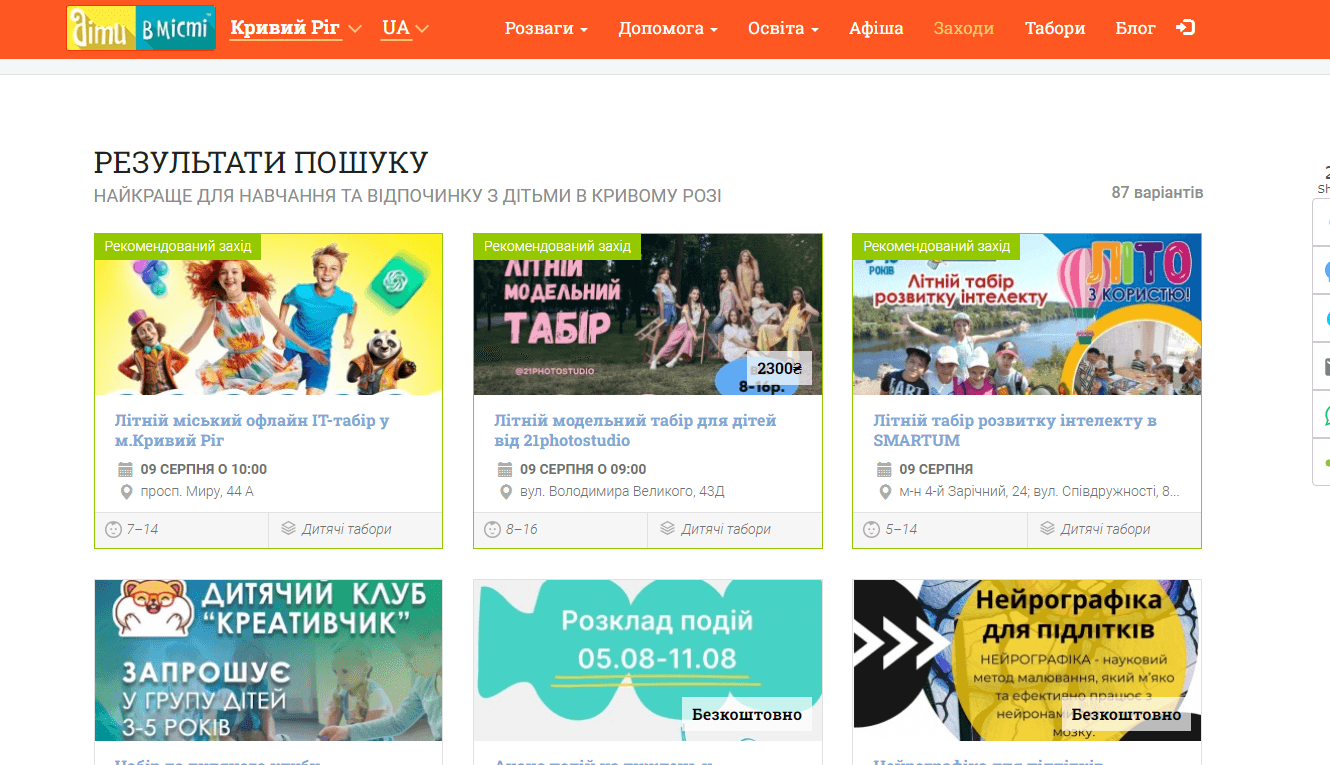Click the age range 8–16

pos(521,529)
